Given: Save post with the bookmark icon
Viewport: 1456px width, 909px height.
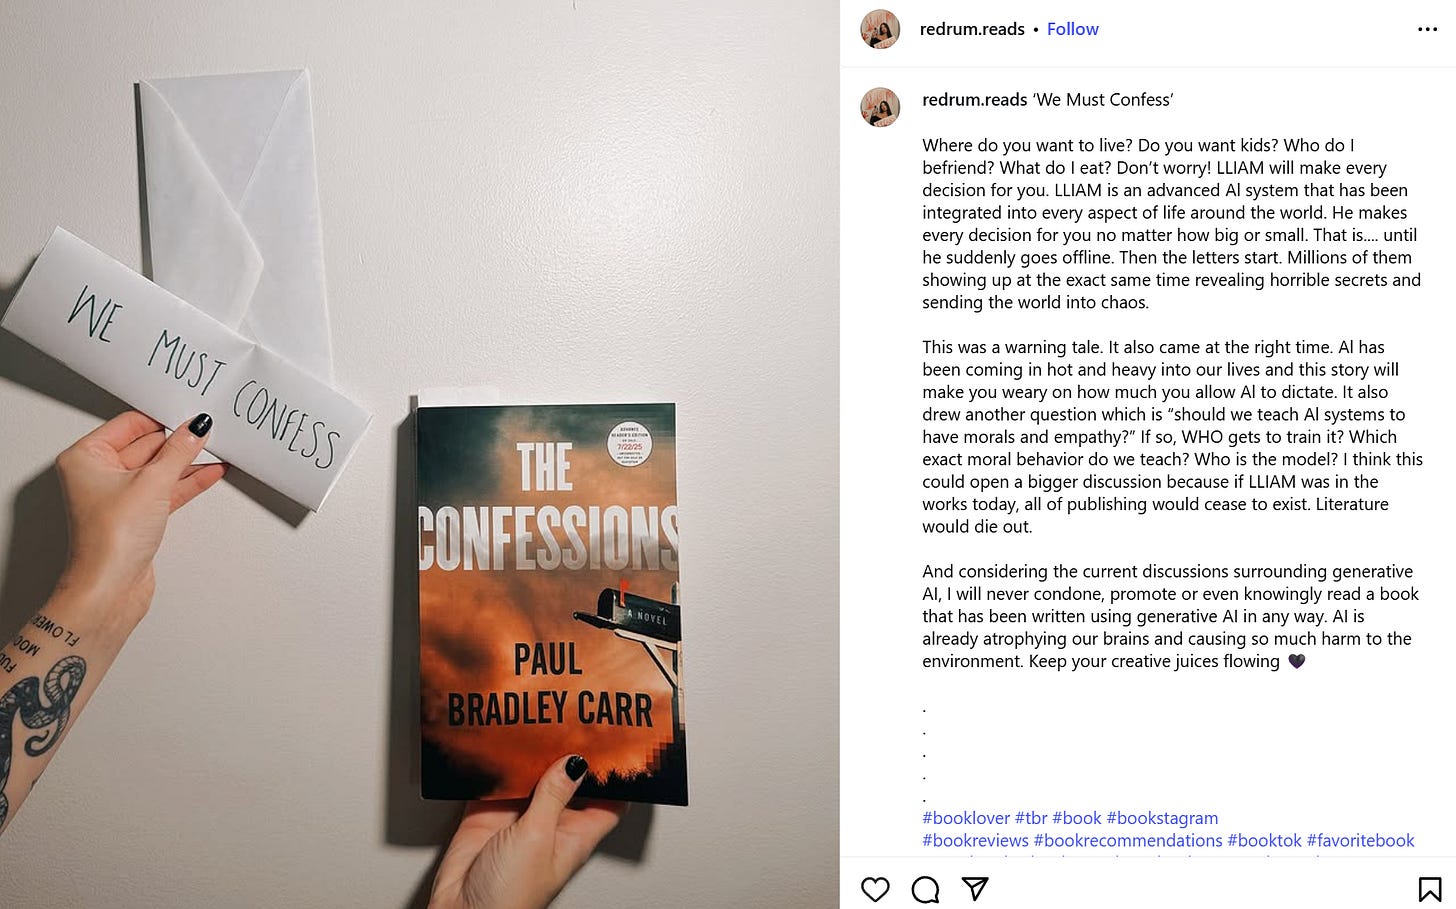Looking at the screenshot, I should pos(1430,889).
